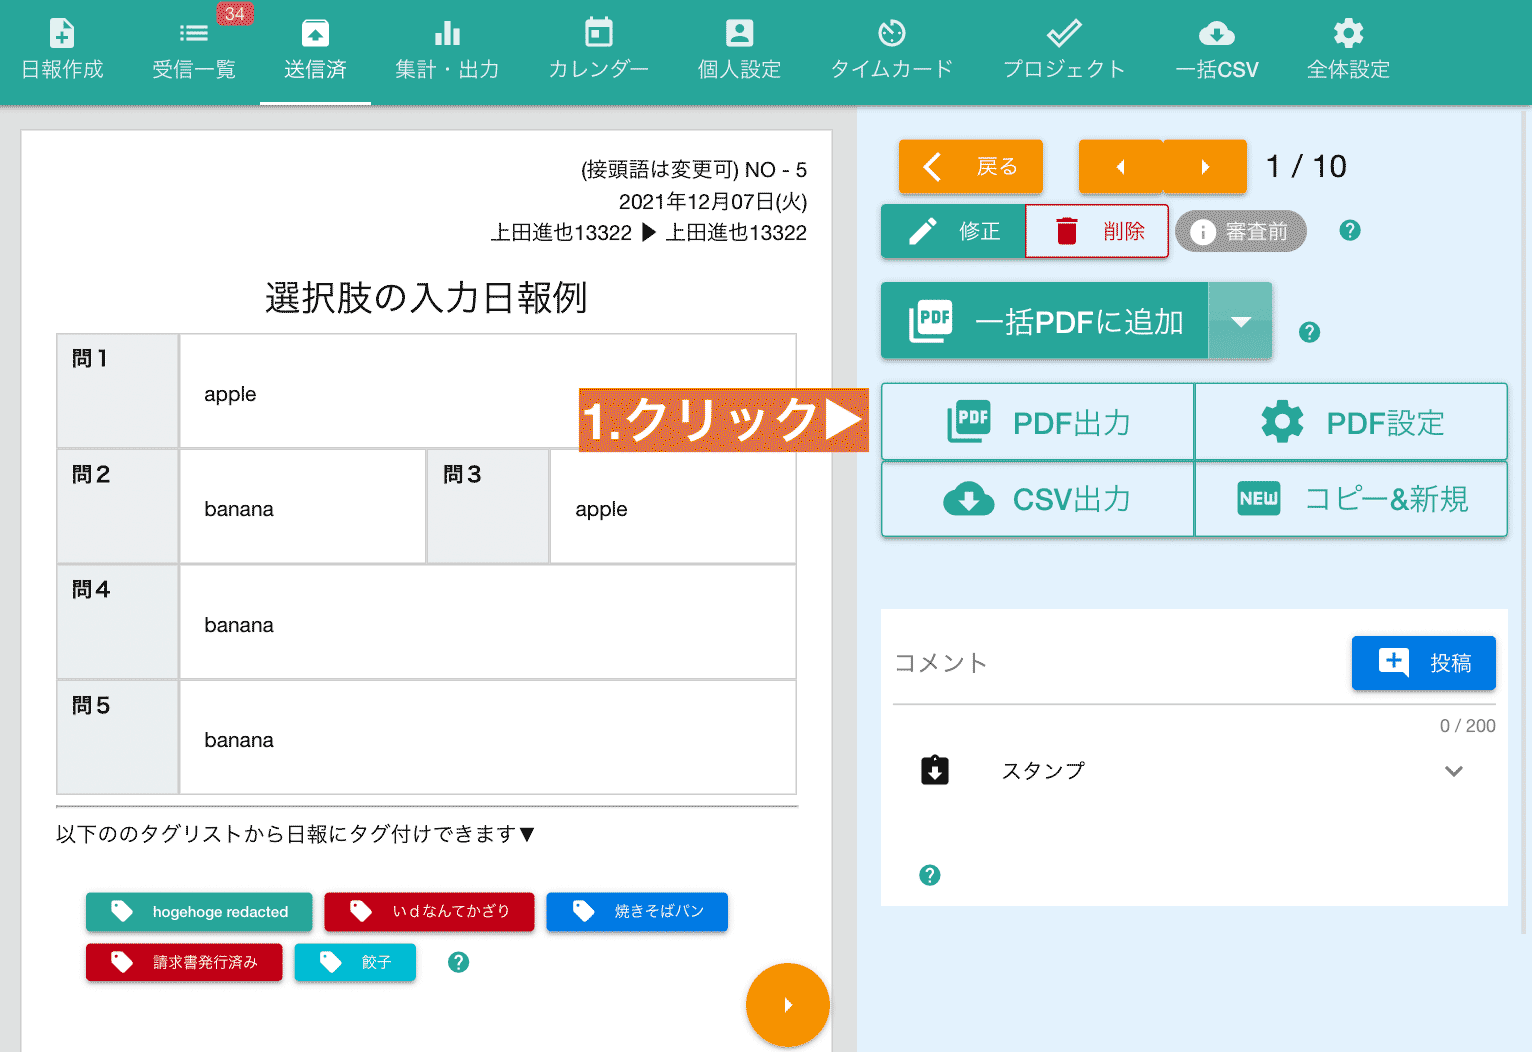The height and width of the screenshot is (1052, 1532).
Task: Open PDF設定 settings
Action: tap(1351, 422)
